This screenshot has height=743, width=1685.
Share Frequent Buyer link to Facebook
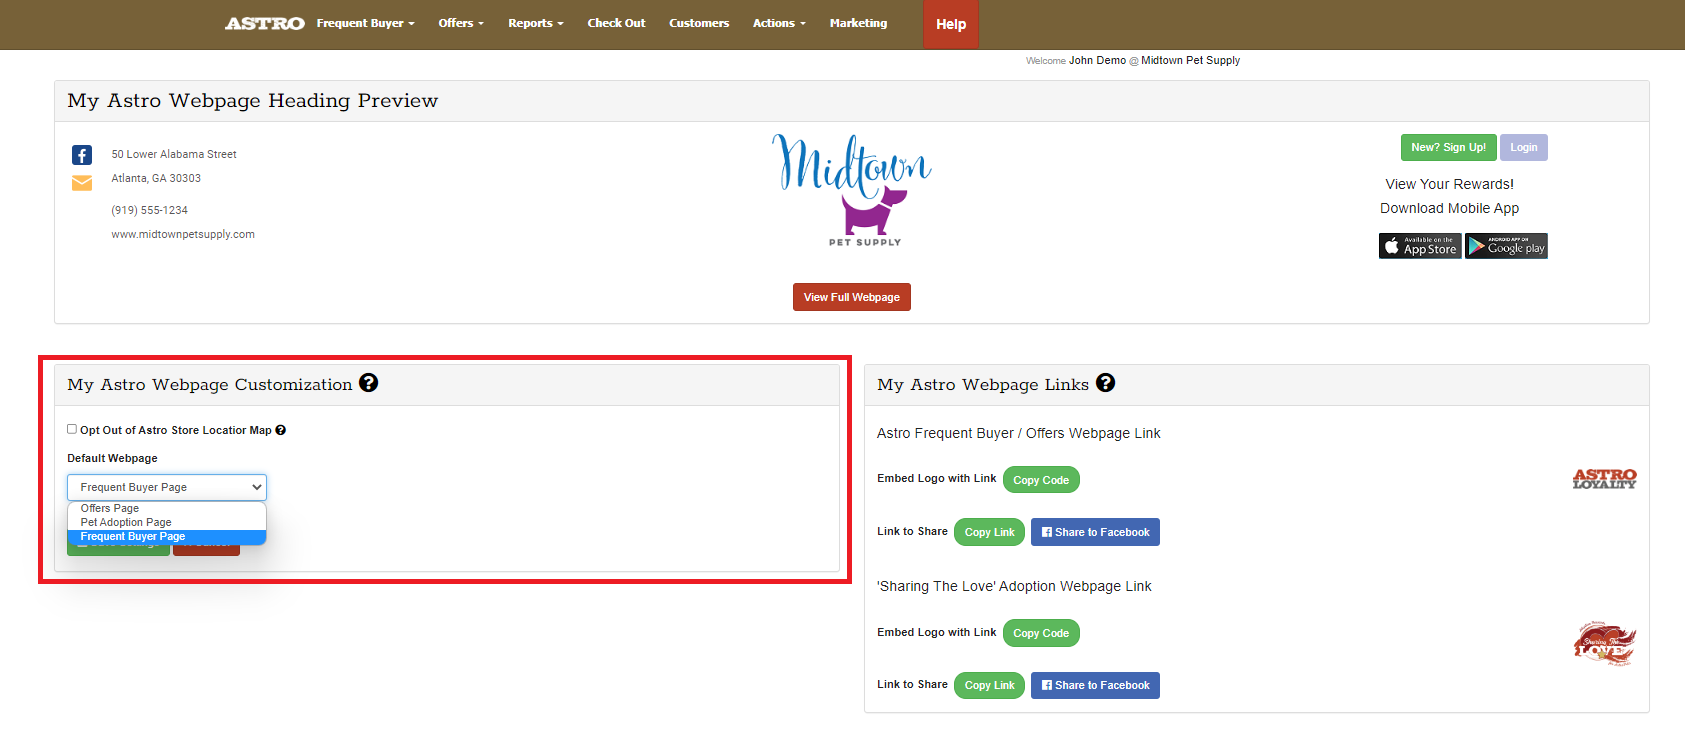1095,532
